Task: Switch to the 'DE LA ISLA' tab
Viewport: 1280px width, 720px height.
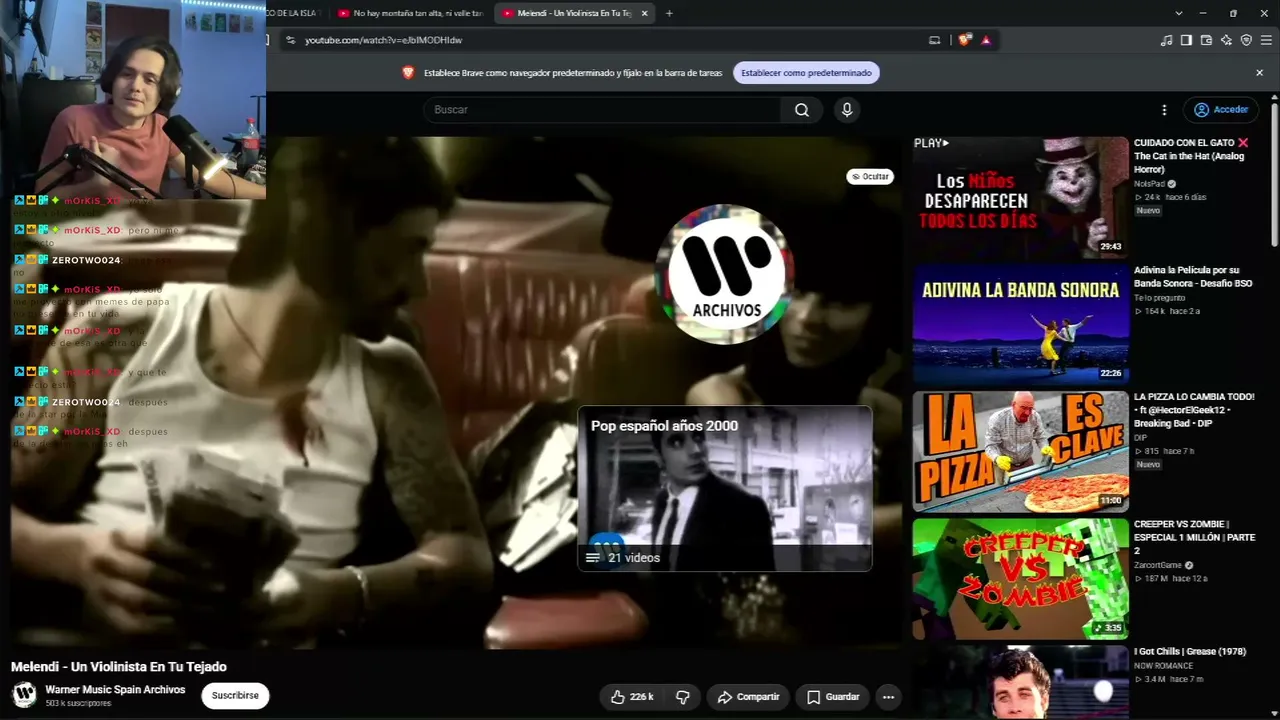Action: 295,13
